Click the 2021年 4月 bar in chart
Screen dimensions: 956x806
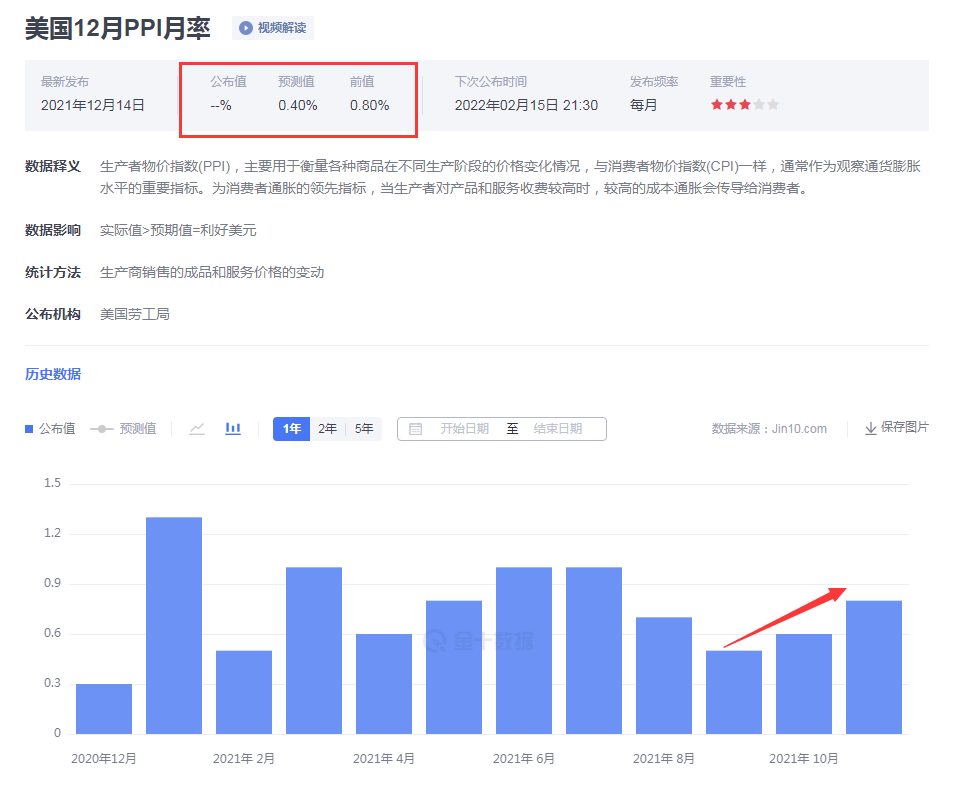[383, 684]
